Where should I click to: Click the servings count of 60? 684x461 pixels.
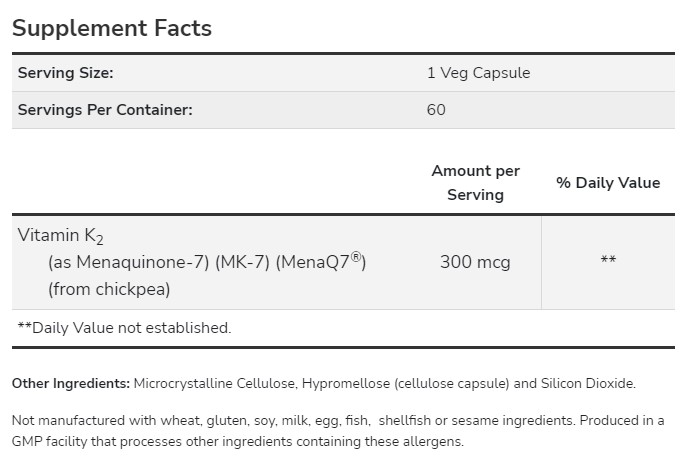[x=436, y=109]
